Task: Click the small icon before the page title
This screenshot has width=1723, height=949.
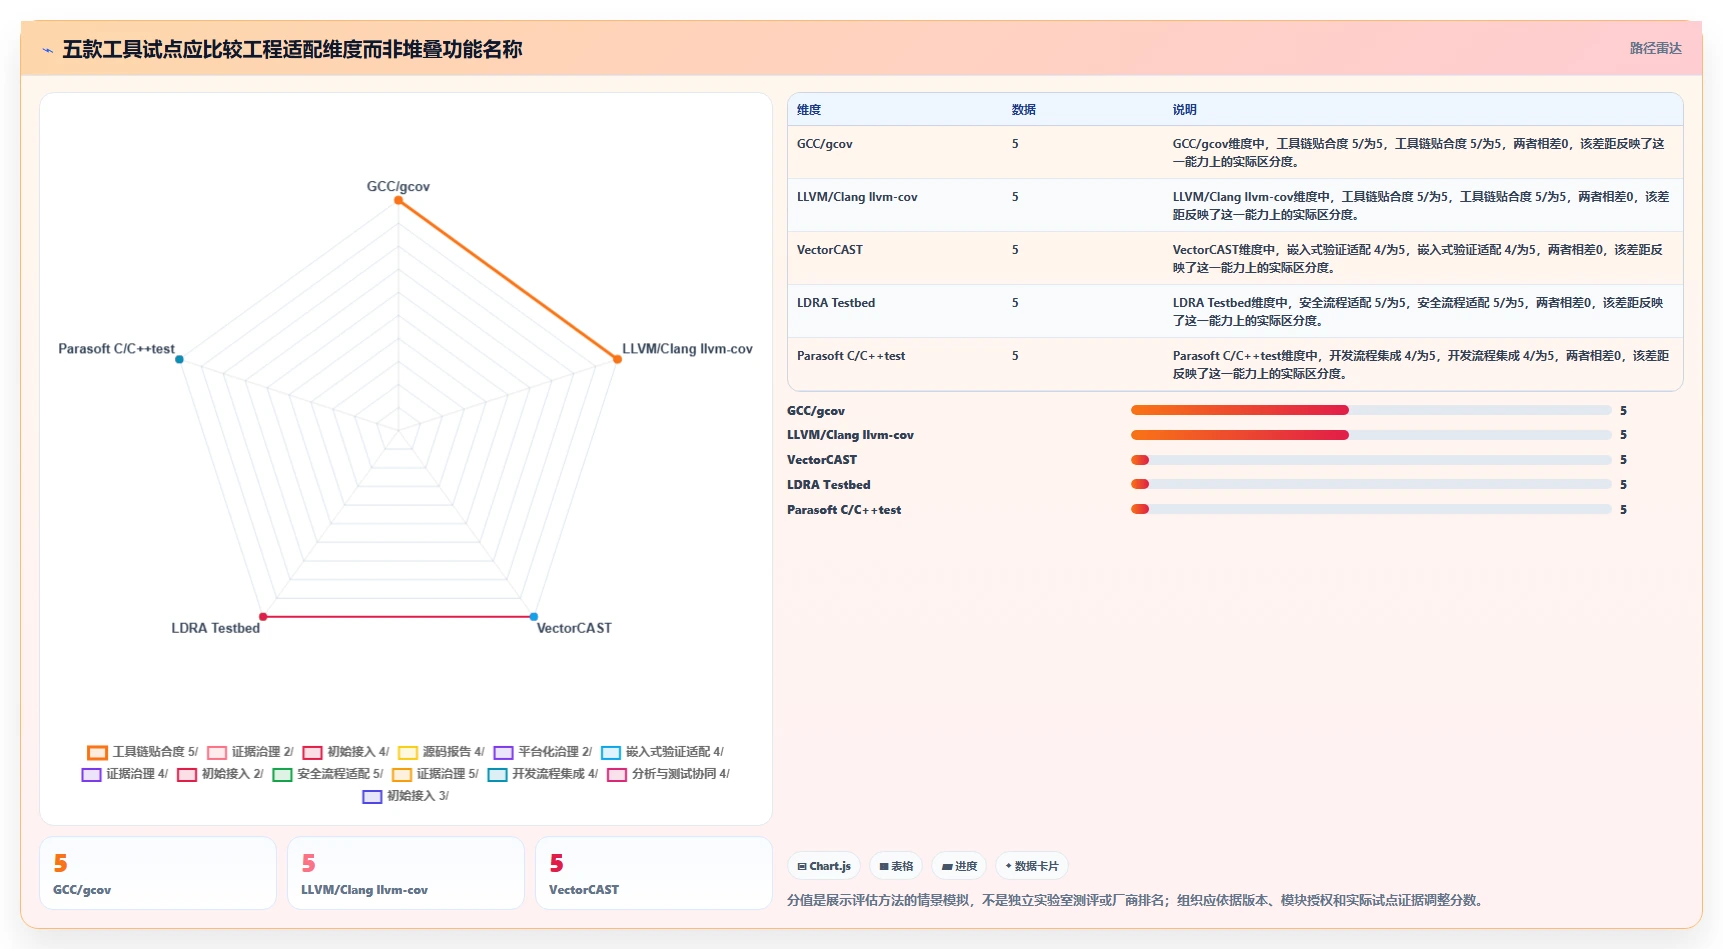Action: [x=47, y=50]
